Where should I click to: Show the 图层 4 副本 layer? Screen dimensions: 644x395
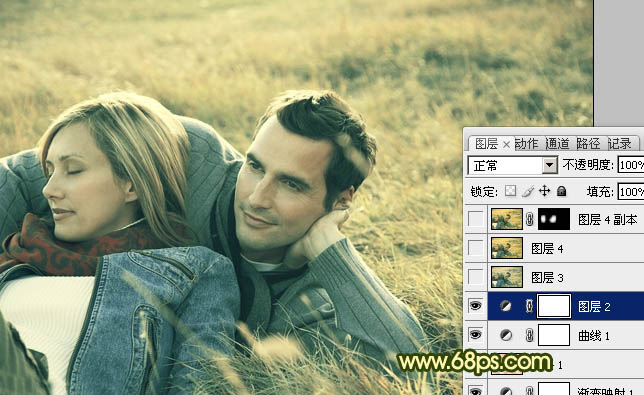(476, 219)
